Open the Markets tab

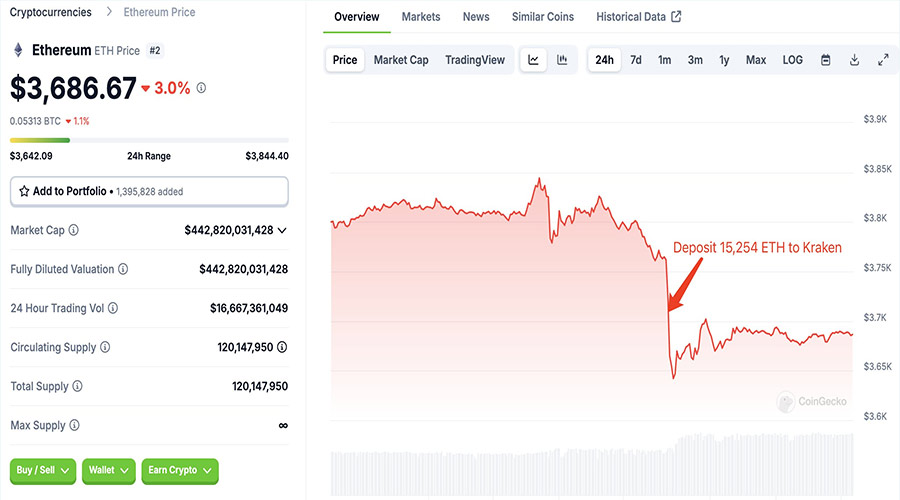pos(421,17)
